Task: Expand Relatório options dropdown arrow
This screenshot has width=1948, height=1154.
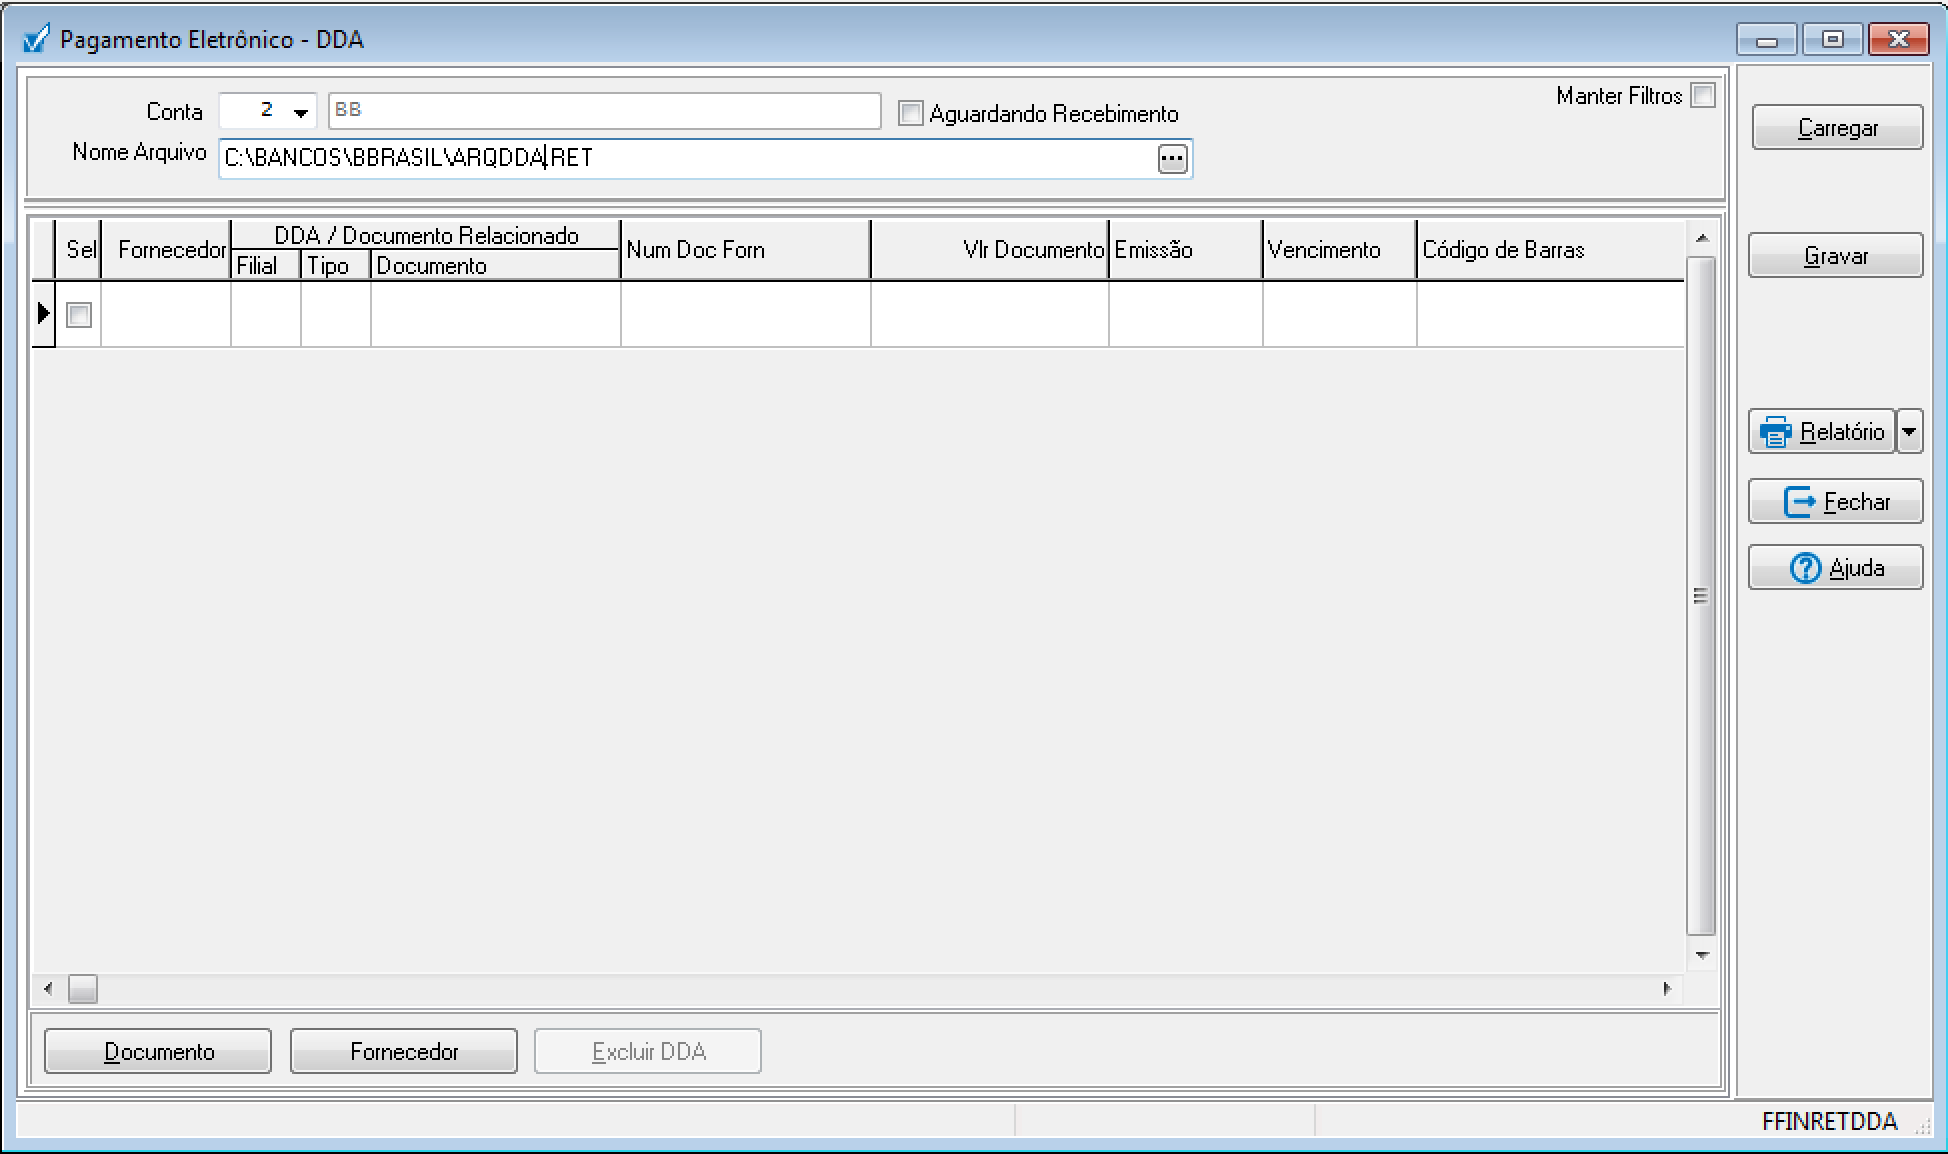Action: point(1909,432)
